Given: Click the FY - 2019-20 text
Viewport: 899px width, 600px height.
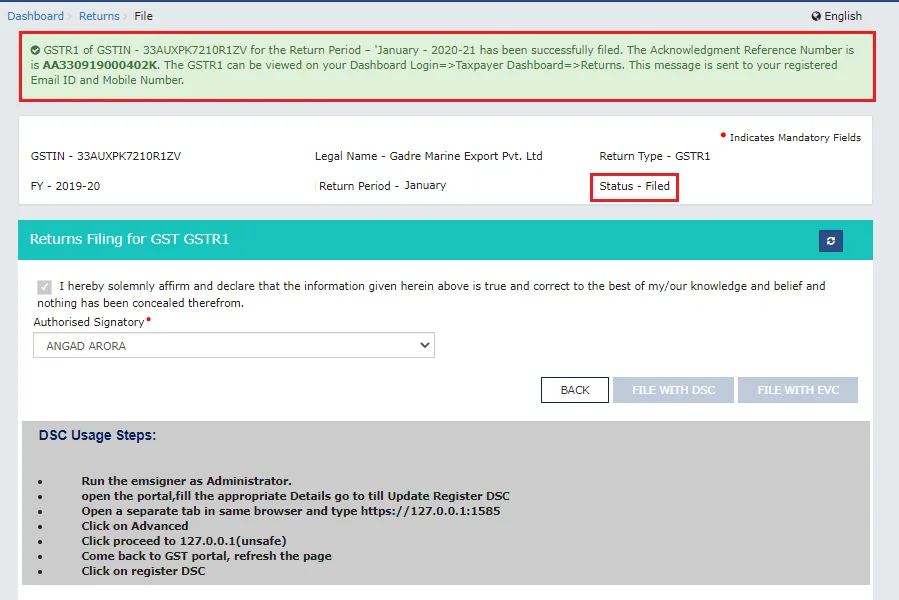Looking at the screenshot, I should [65, 186].
